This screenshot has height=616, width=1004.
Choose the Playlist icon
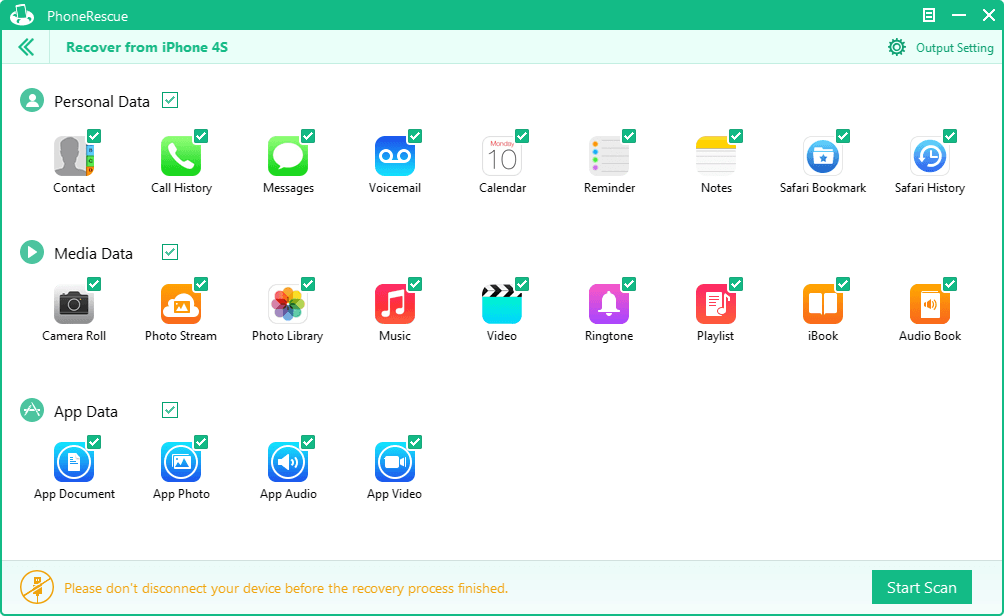(716, 304)
